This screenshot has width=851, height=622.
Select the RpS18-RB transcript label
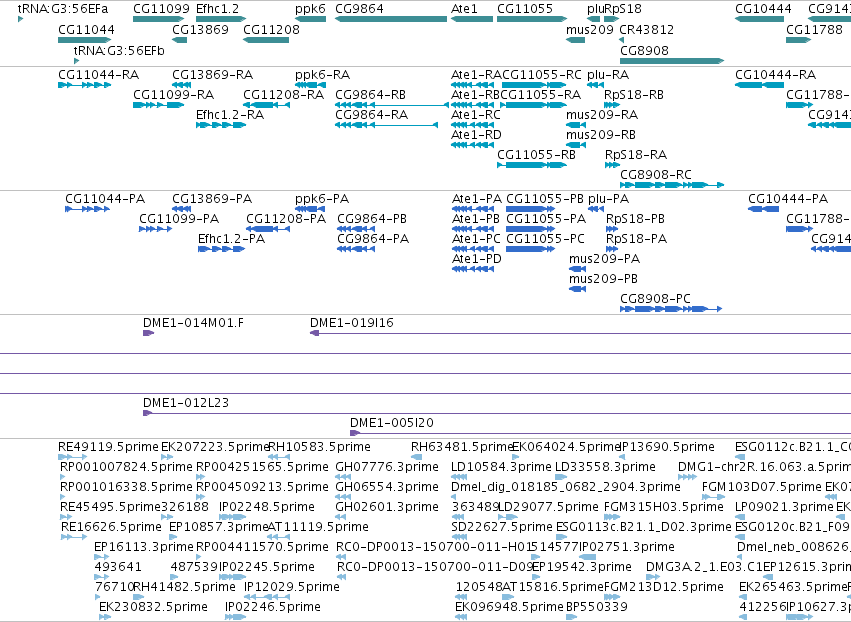[633, 94]
